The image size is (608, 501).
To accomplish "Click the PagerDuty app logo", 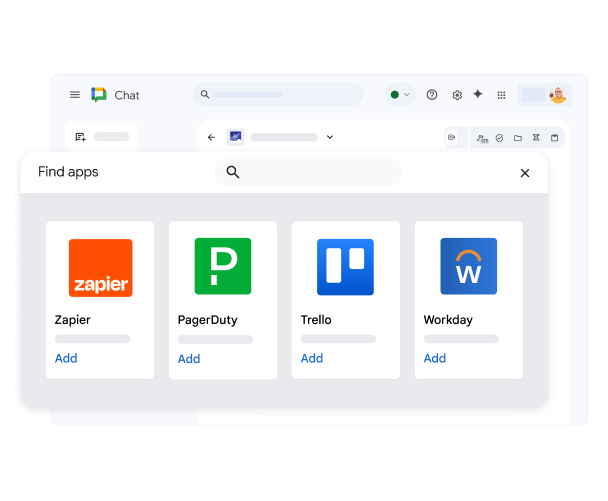I will coord(223,266).
